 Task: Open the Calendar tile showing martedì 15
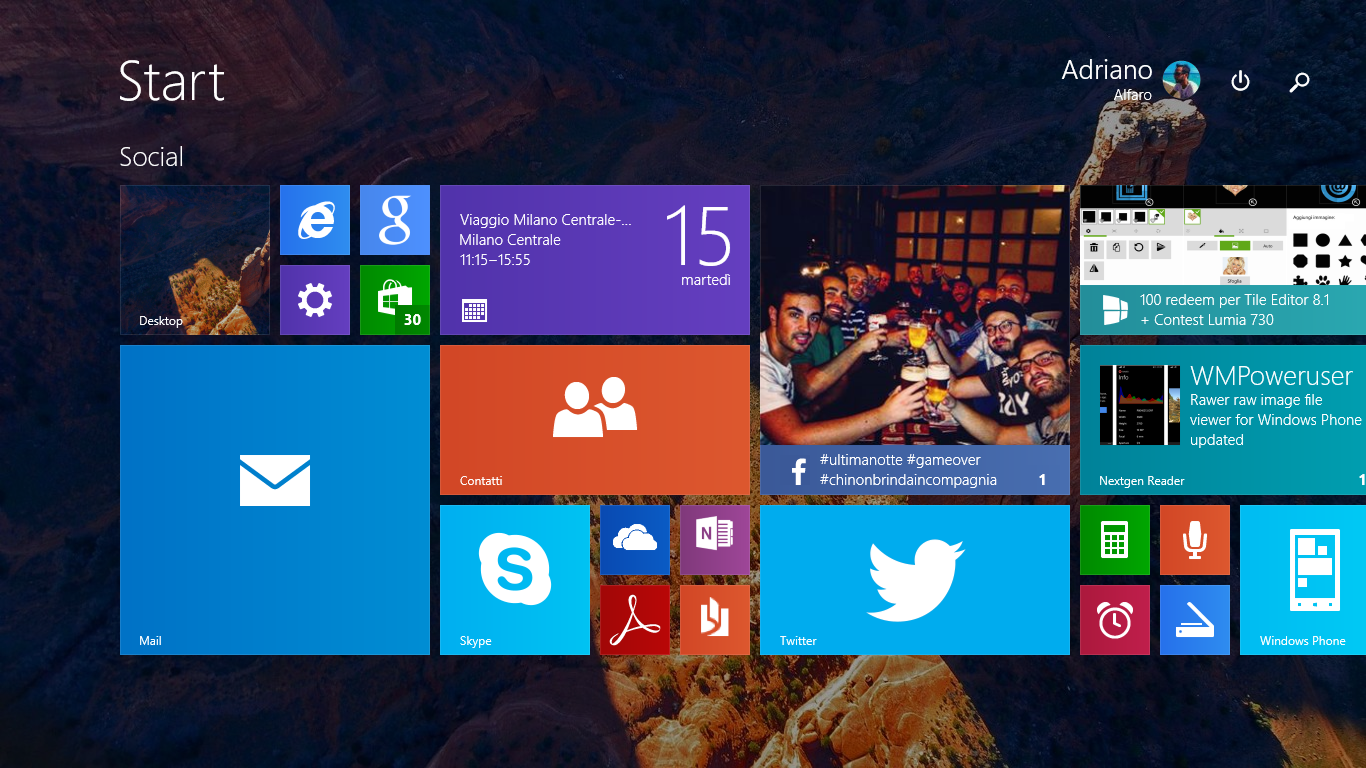[595, 260]
